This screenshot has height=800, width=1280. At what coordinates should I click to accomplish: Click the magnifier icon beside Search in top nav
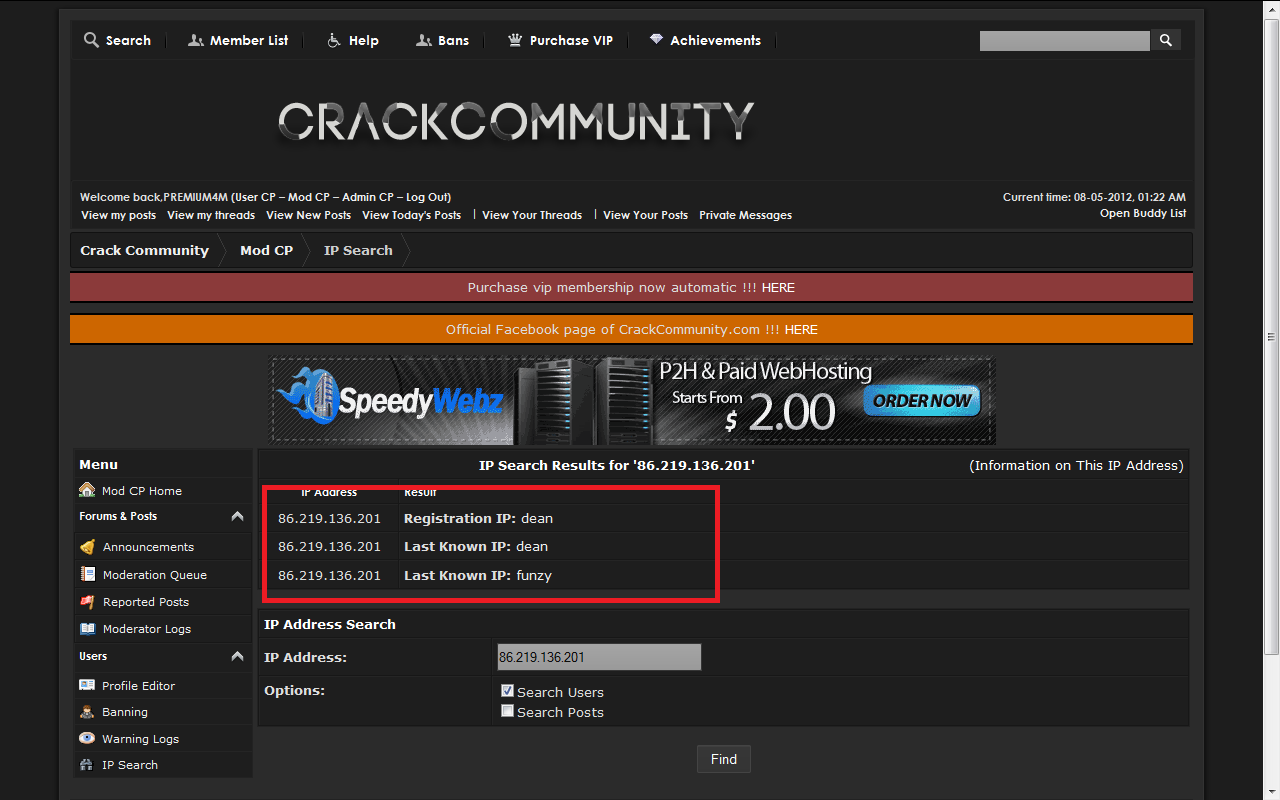[x=91, y=40]
